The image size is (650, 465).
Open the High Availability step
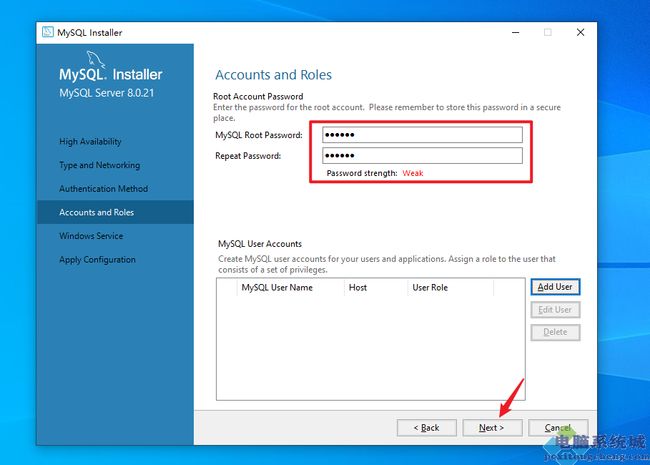click(x=90, y=142)
